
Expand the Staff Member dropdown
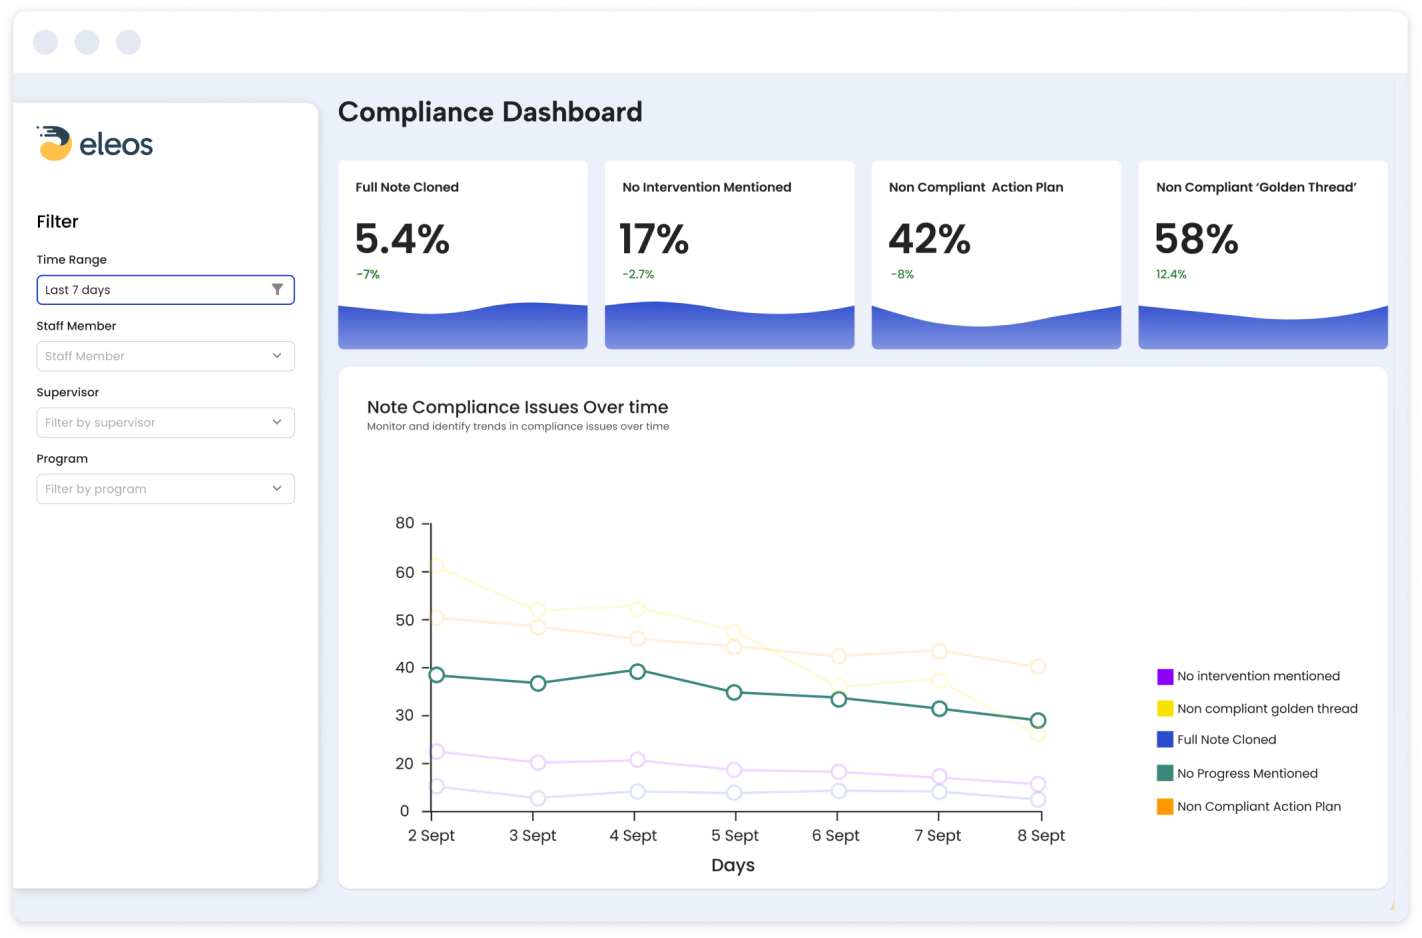point(166,356)
